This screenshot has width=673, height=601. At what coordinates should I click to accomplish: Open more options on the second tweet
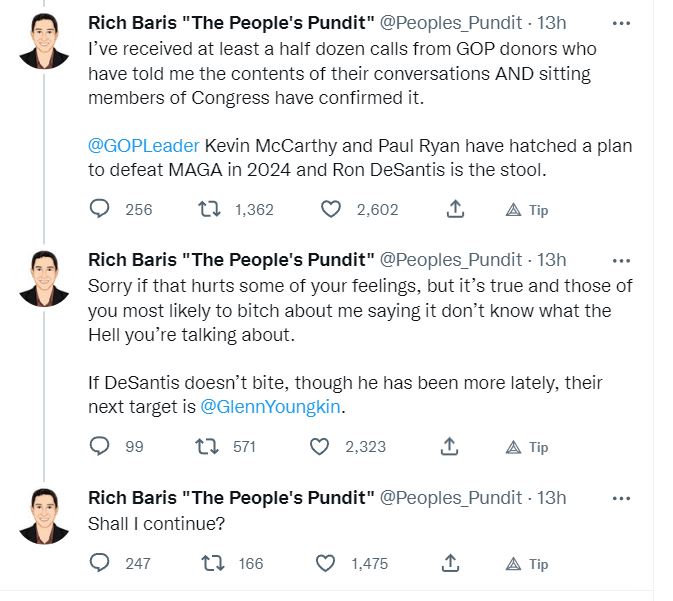[x=621, y=260]
